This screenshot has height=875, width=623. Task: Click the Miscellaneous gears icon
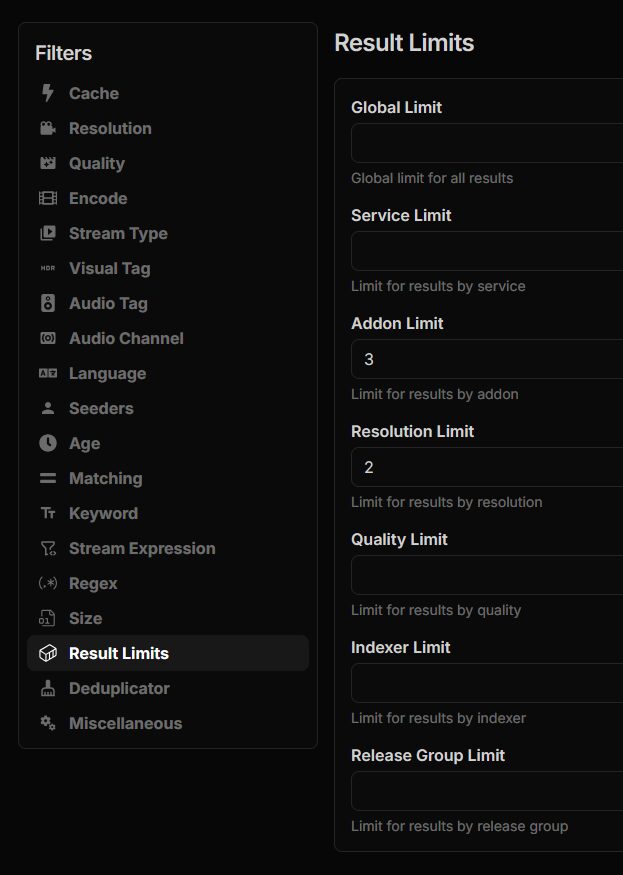point(47,723)
